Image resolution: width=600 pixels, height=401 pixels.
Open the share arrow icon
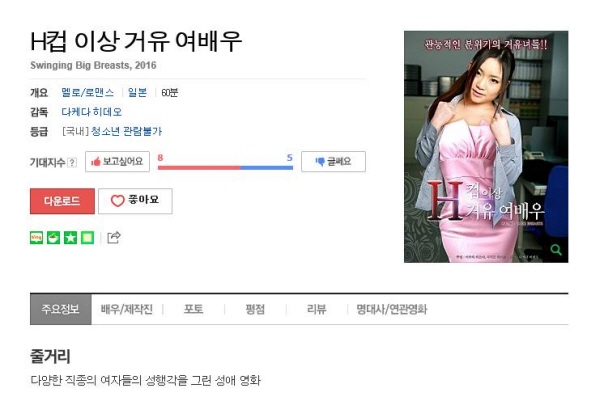(114, 238)
